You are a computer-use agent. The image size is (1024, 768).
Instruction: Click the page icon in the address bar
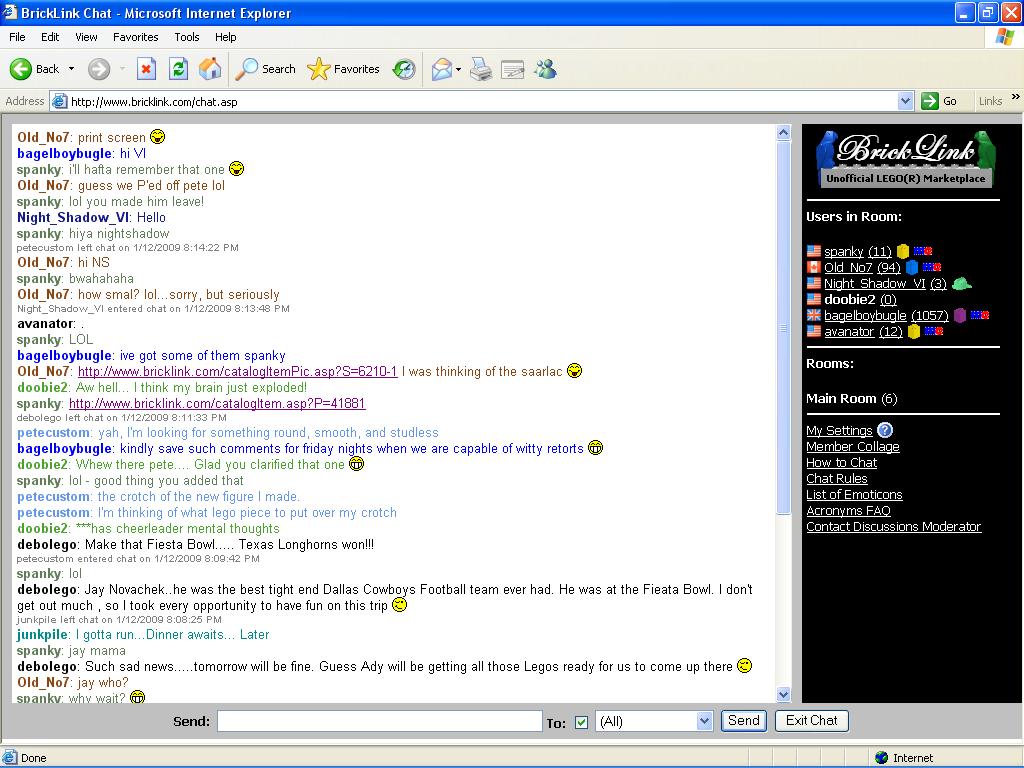tap(59, 101)
